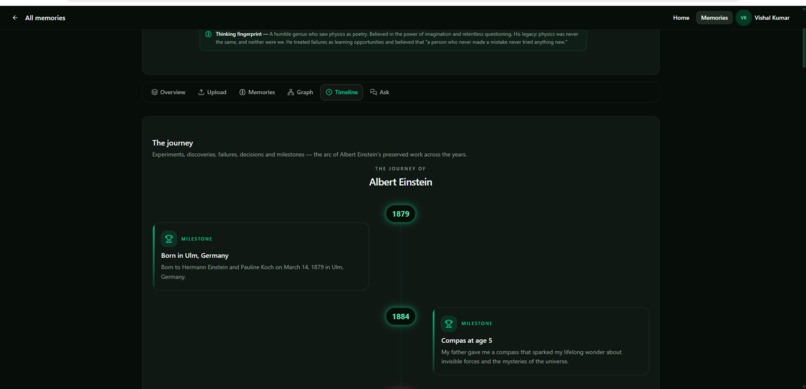Image resolution: width=806 pixels, height=389 pixels.
Task: Open the Memories tab in the tab bar
Action: [257, 92]
